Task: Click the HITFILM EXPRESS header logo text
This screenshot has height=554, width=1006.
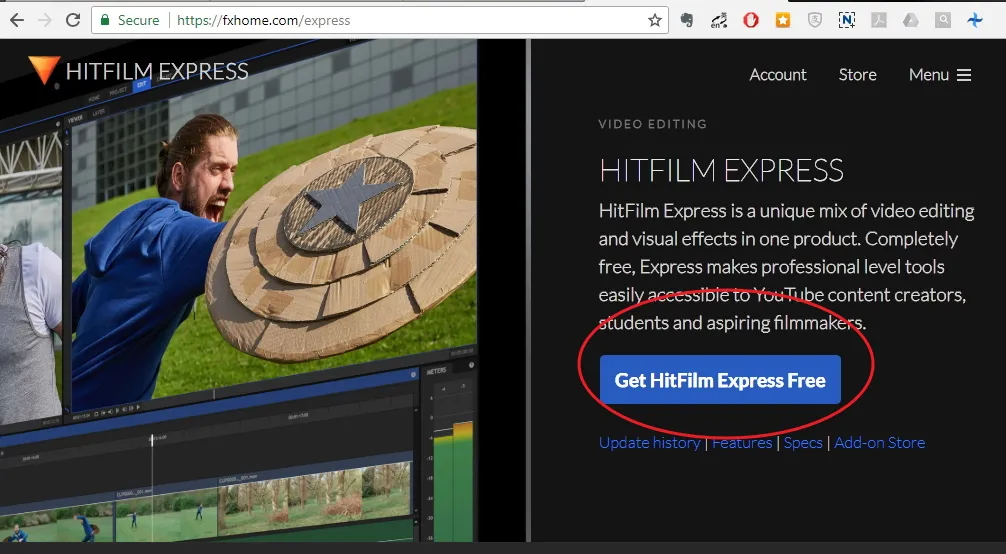Action: (157, 71)
